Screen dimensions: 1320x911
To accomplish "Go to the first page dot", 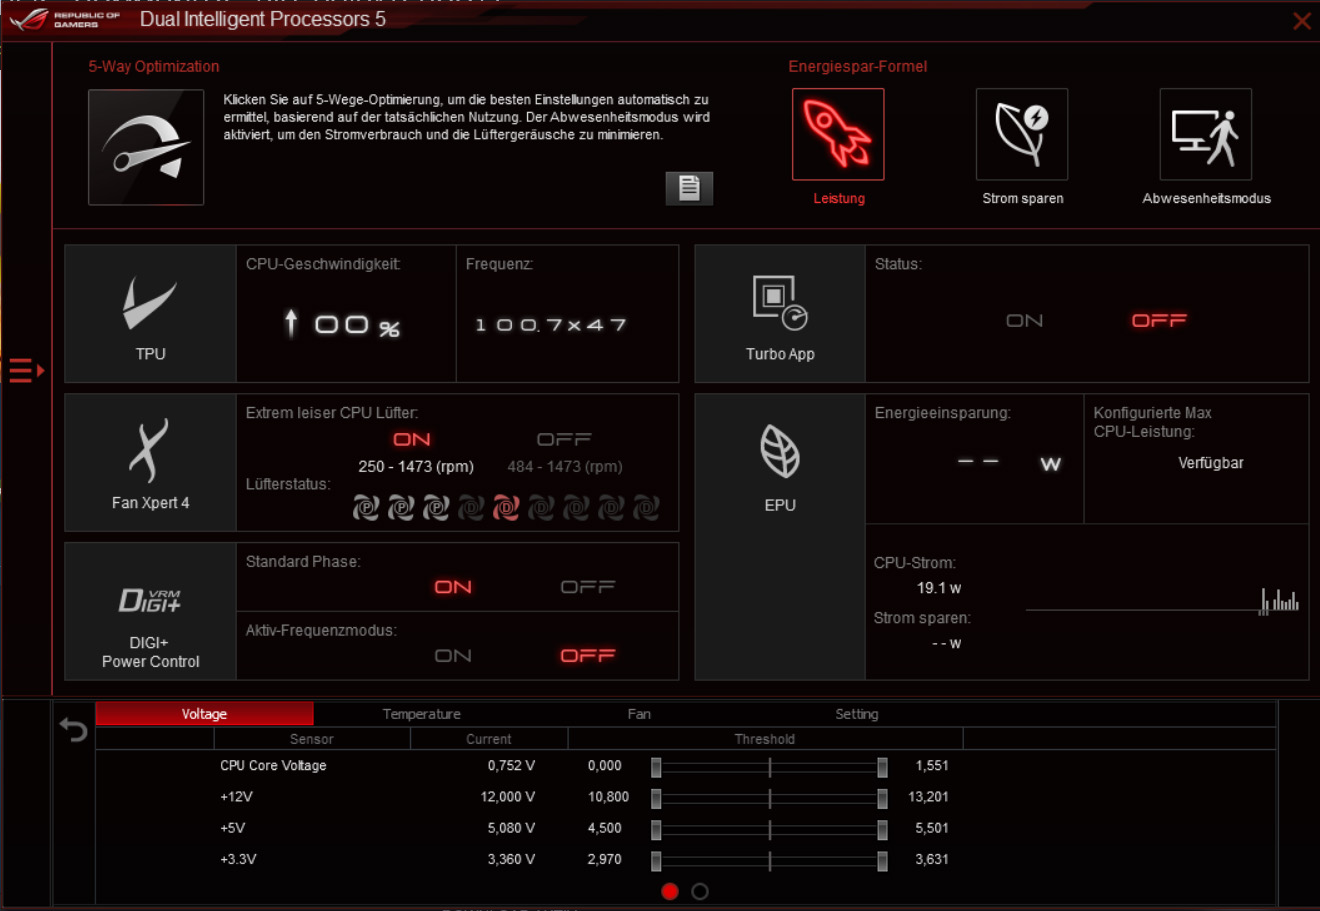I will point(670,891).
